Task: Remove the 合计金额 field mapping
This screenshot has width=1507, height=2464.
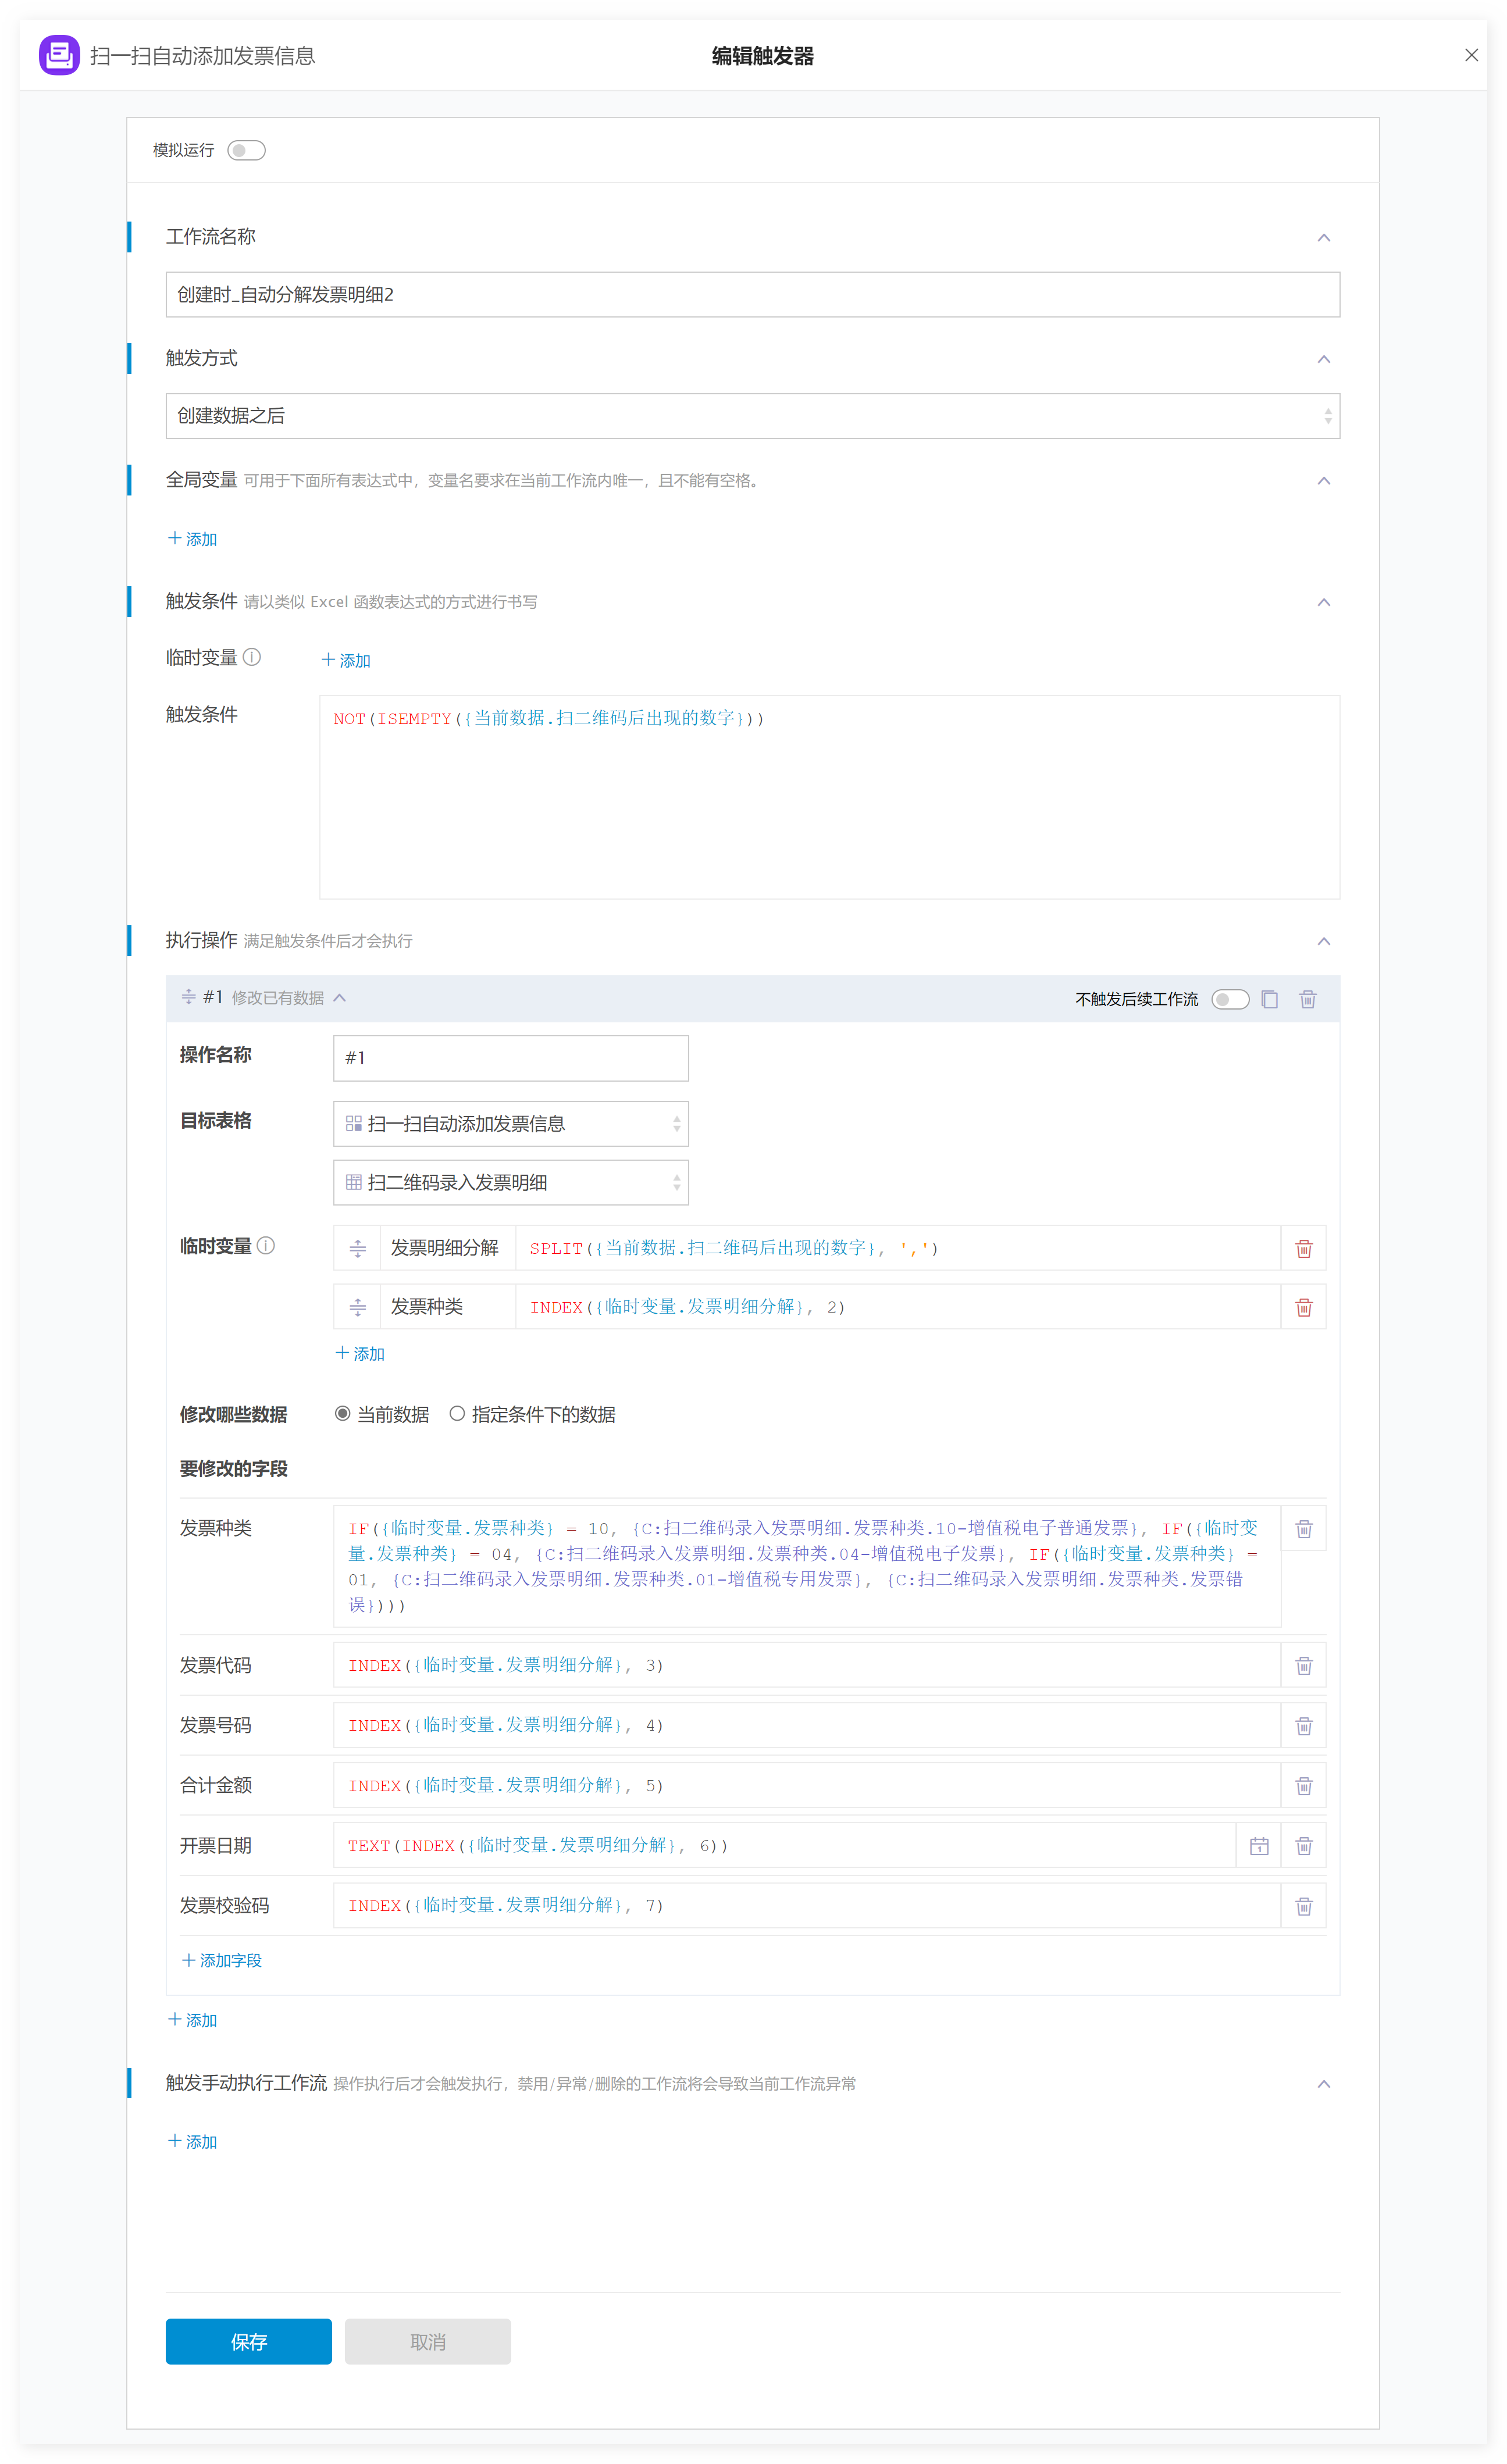Action: pos(1303,1785)
